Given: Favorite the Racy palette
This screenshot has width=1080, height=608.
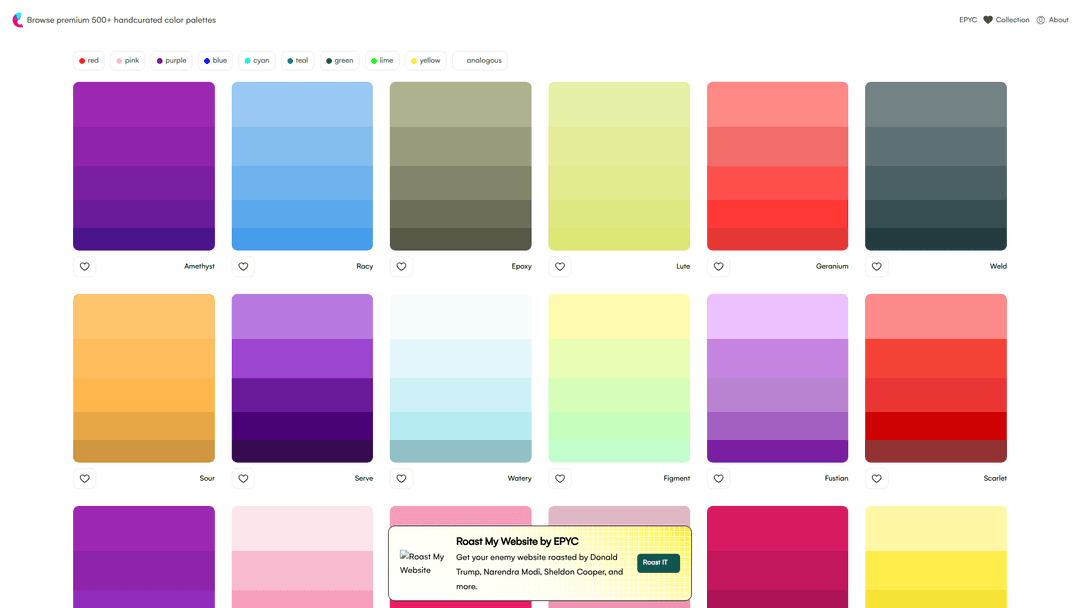Looking at the screenshot, I should coord(243,267).
